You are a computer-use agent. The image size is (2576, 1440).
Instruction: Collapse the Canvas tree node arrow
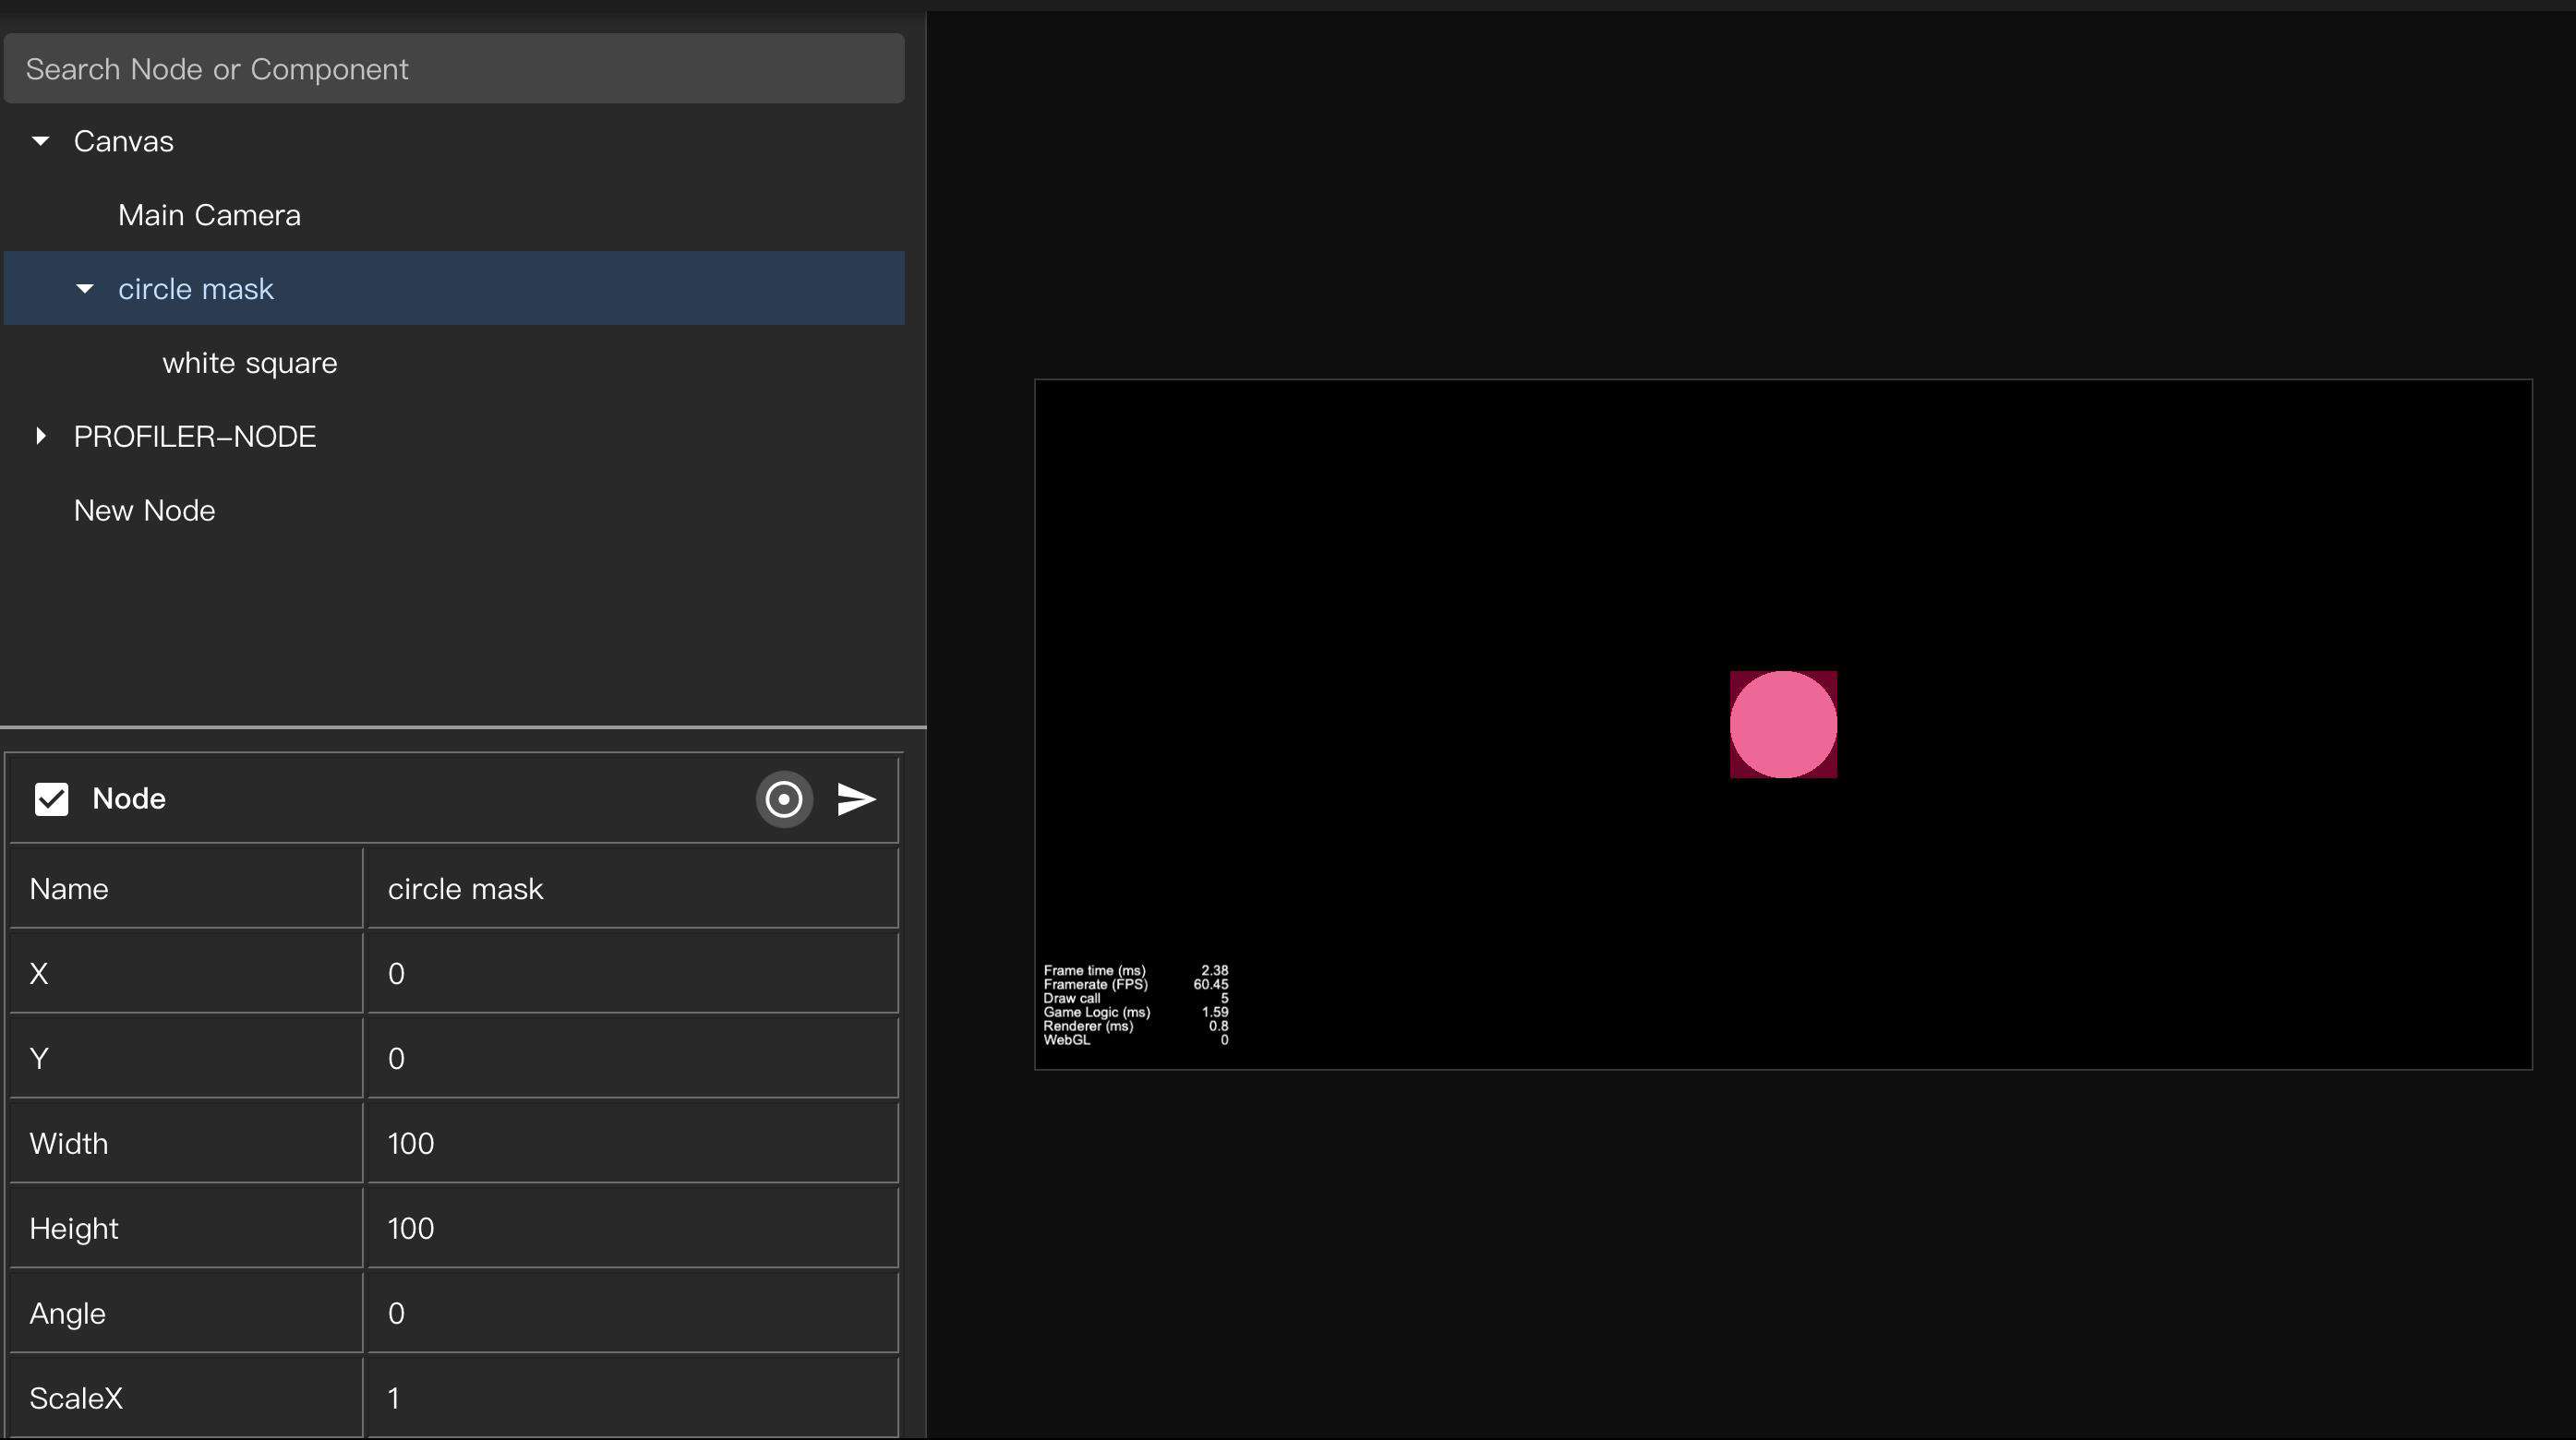(40, 141)
